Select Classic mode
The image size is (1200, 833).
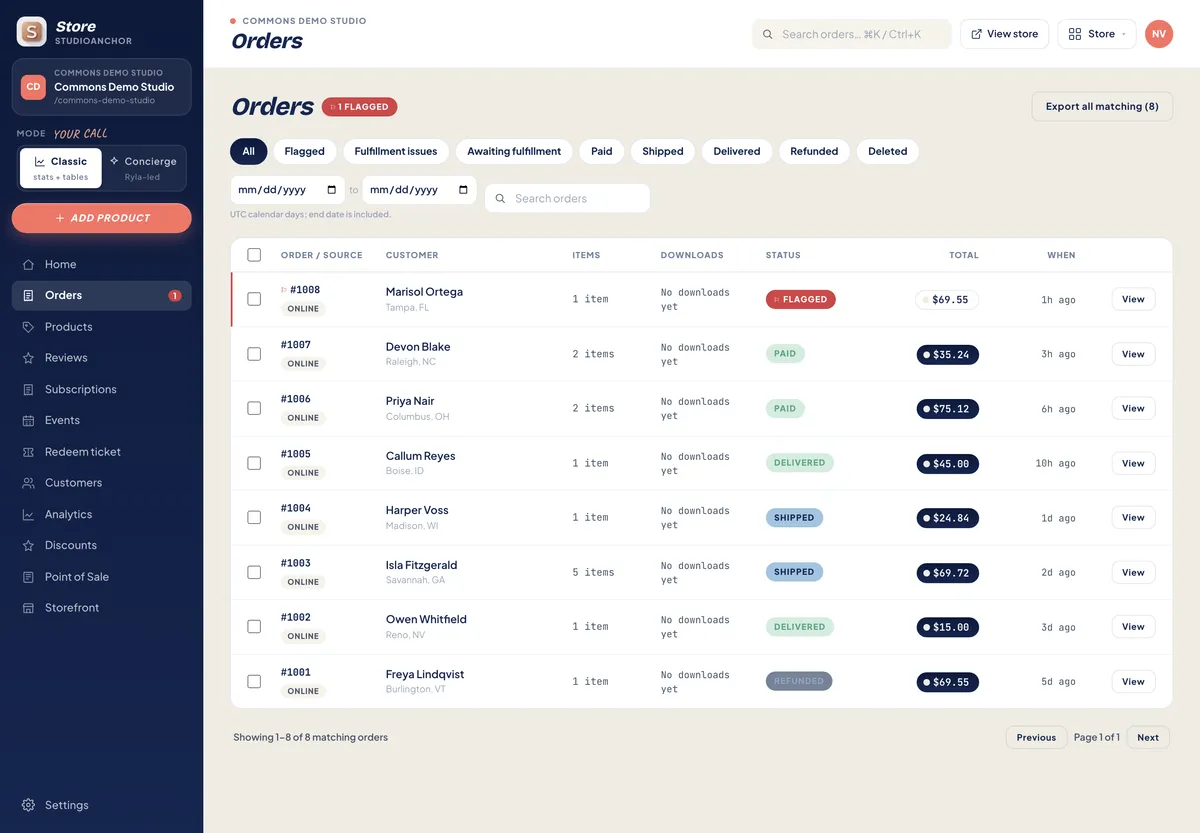[61, 168]
